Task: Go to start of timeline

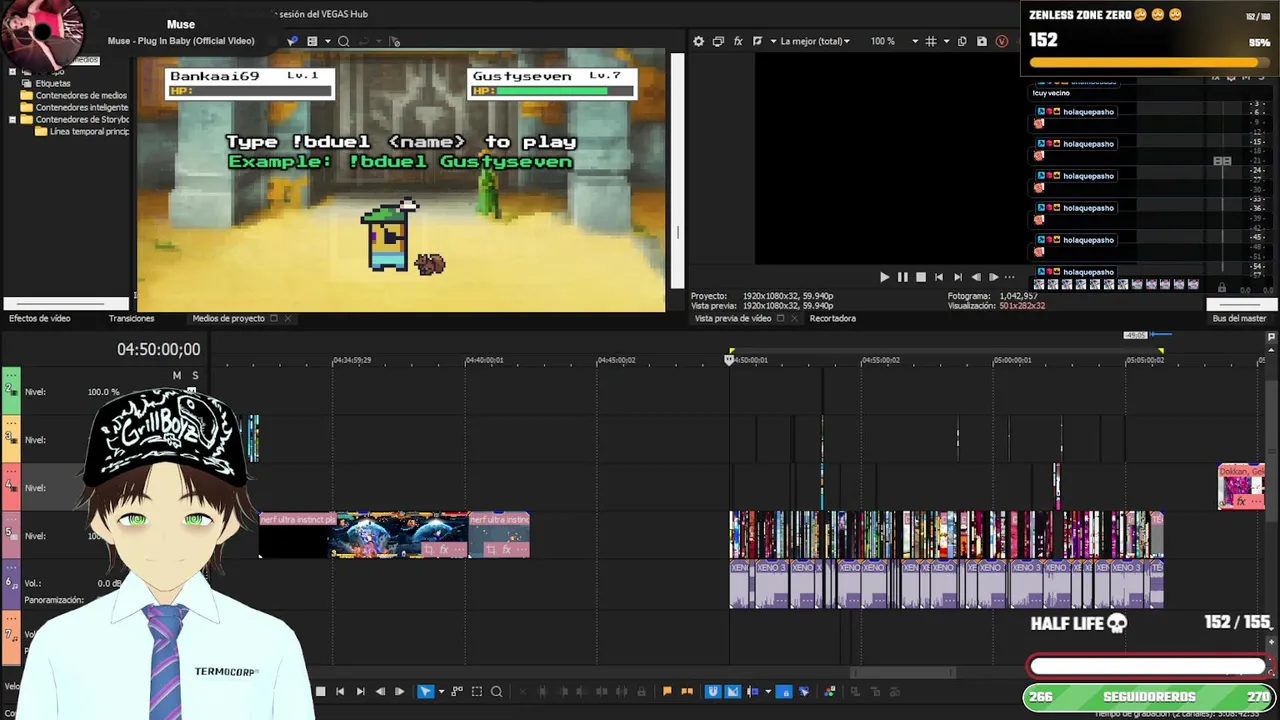Action: click(x=340, y=691)
